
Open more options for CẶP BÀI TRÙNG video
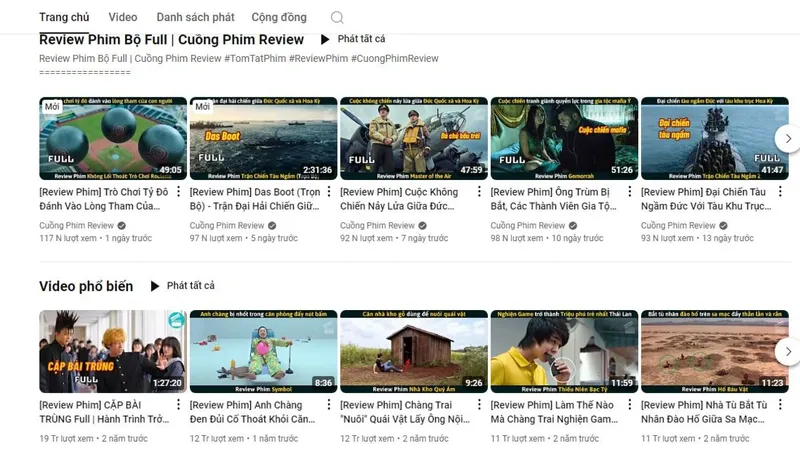pos(178,405)
